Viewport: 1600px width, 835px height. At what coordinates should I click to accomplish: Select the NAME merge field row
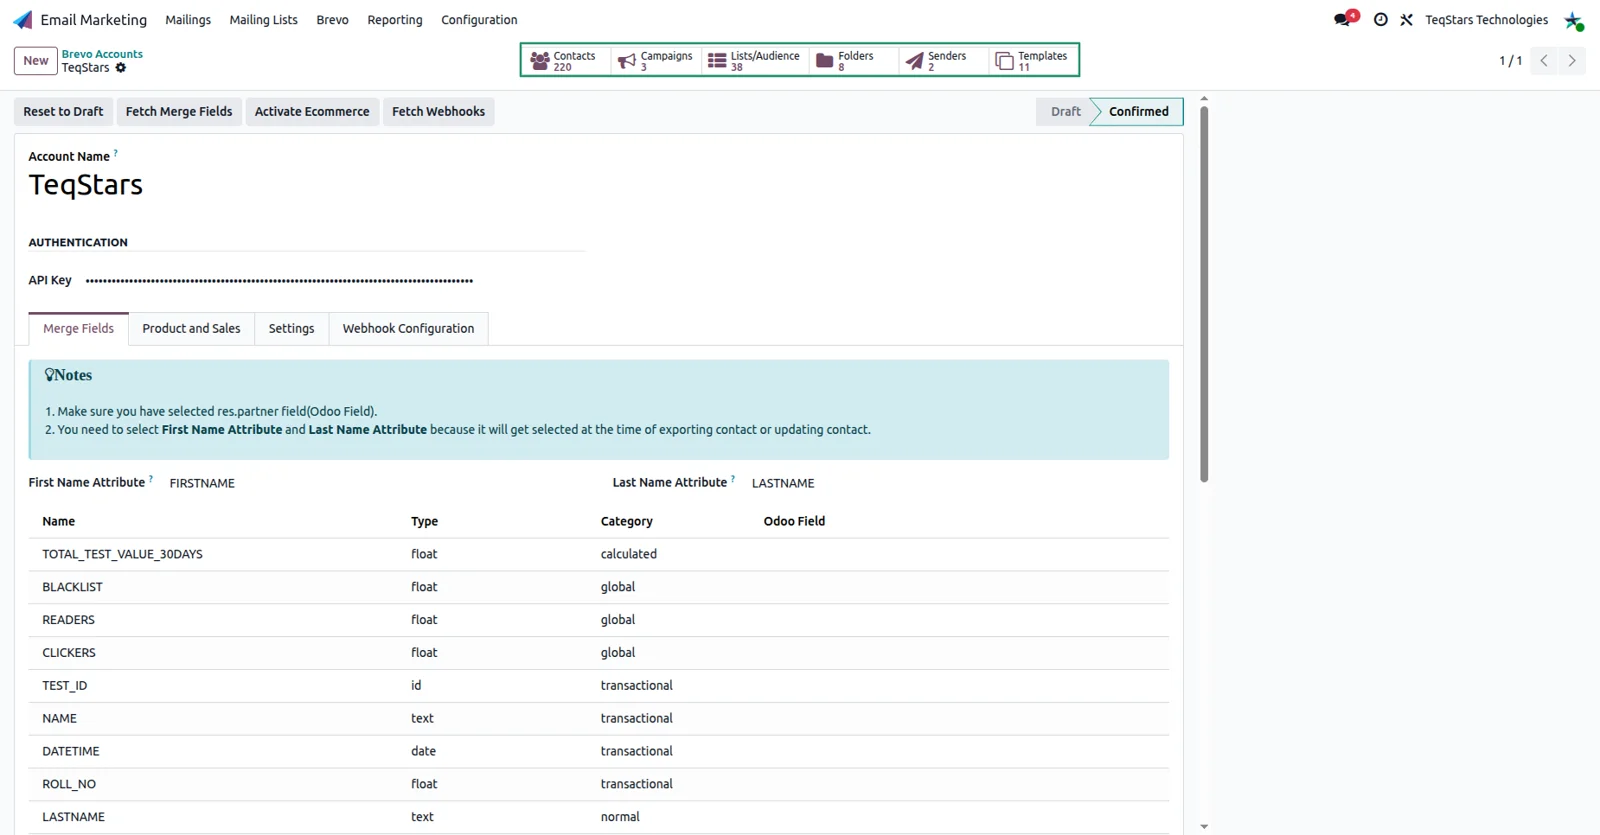pos(598,719)
